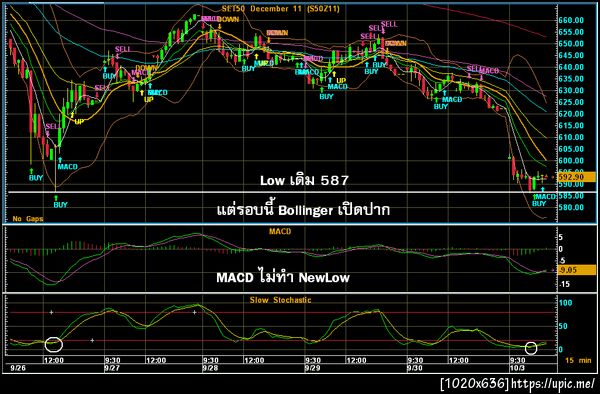Screen dimensions: 600x394
Task: Click the 585.00 price axis label
Action: coord(571,196)
